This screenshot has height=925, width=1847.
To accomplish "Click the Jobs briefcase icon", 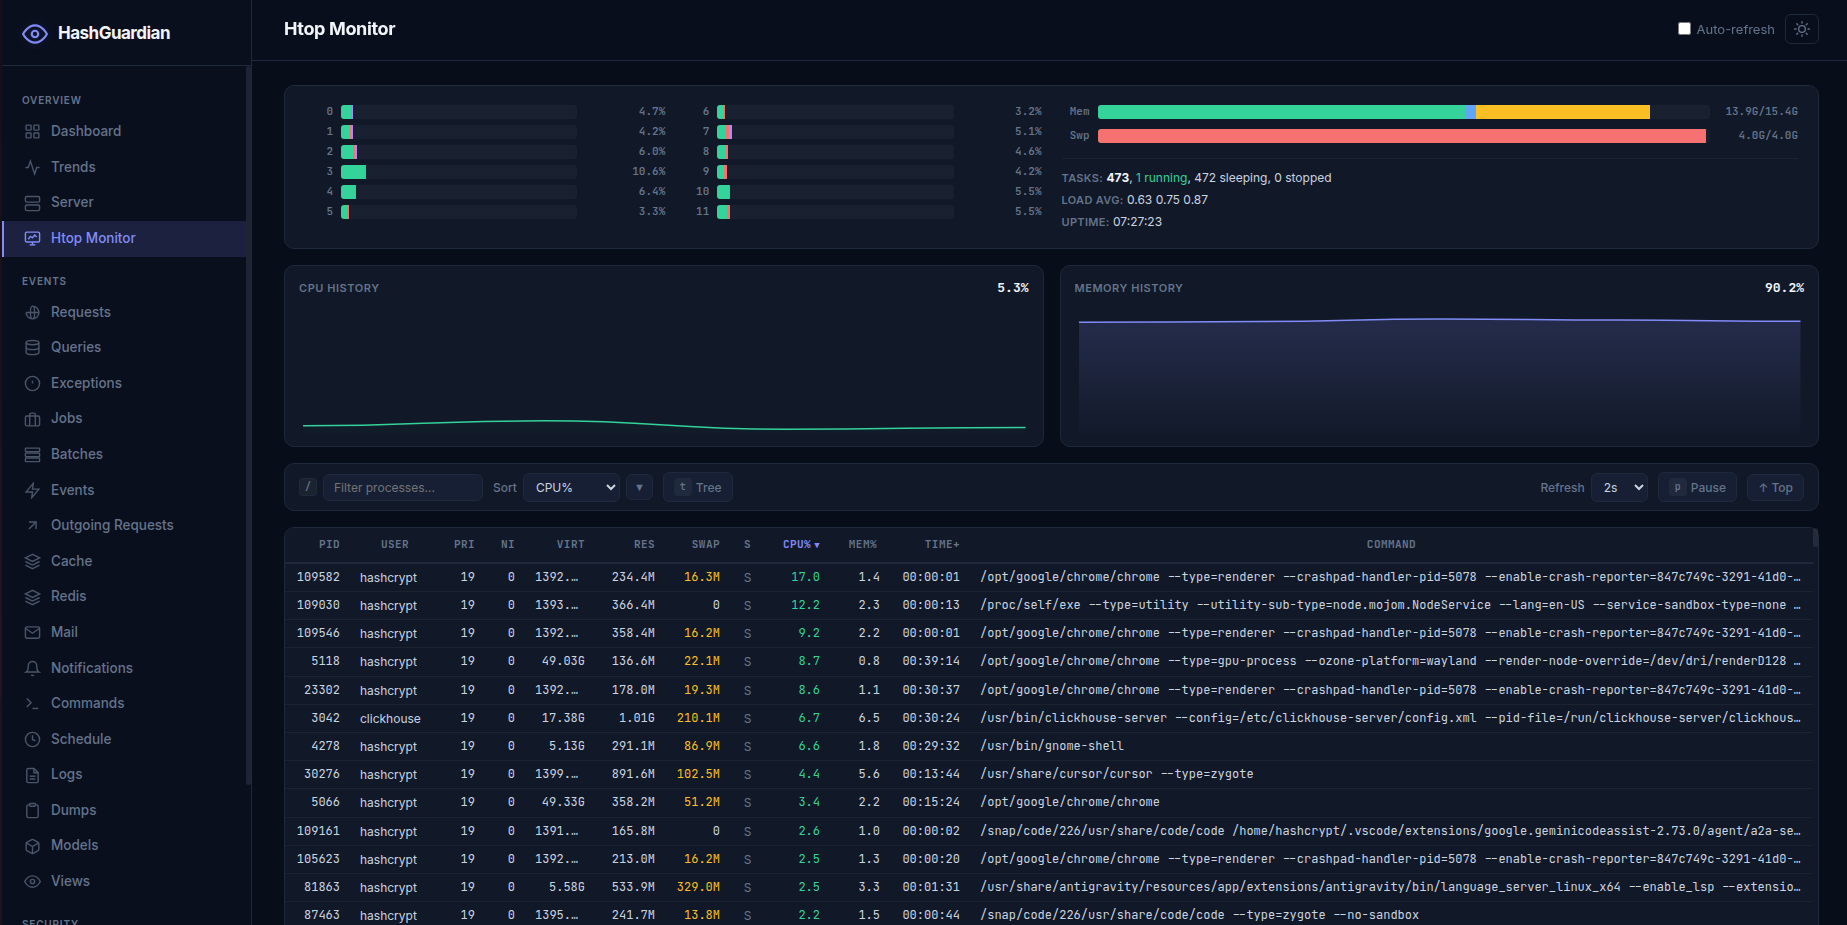I will pos(32,418).
